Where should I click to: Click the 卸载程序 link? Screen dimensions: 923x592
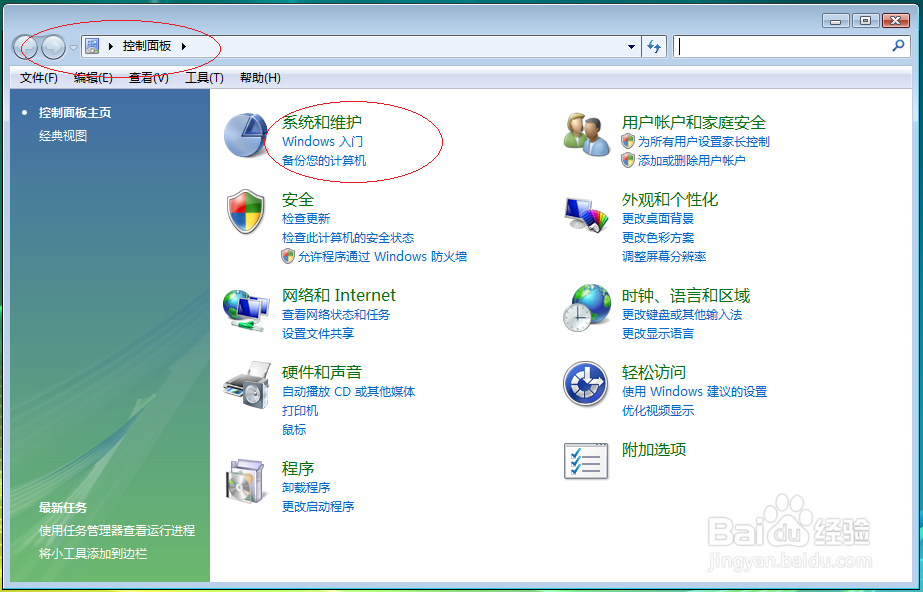[306, 488]
